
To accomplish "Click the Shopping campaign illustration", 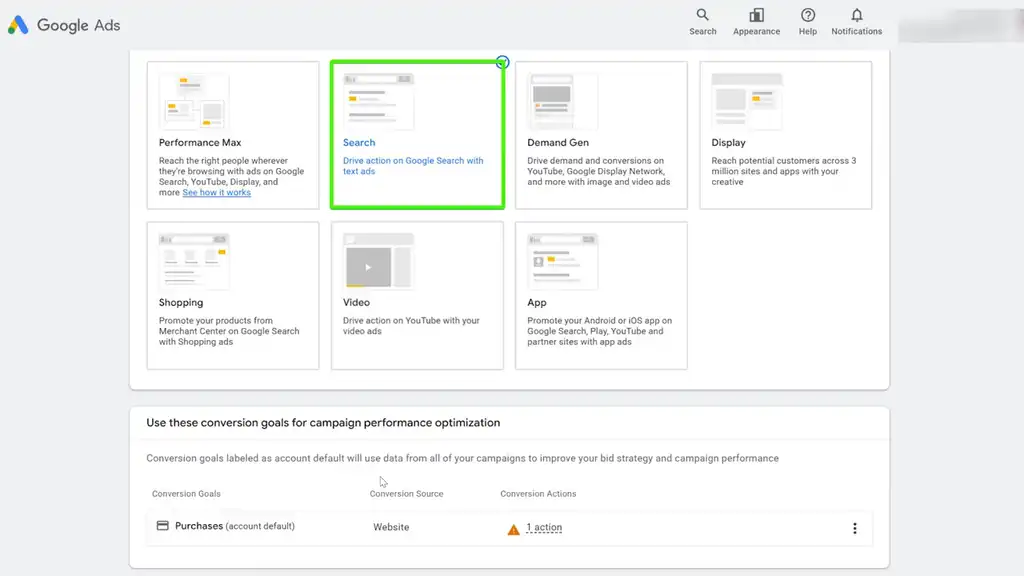I will click(194, 261).
